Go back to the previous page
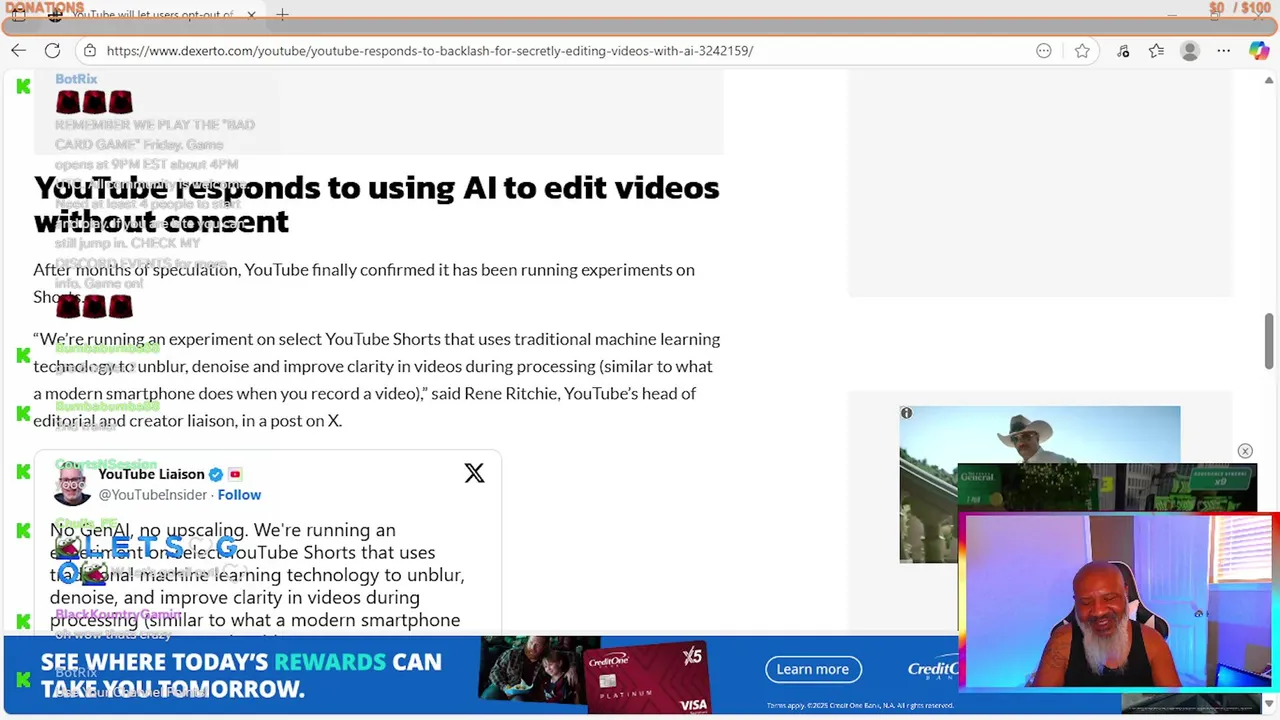The width and height of the screenshot is (1280, 720). tap(19, 50)
